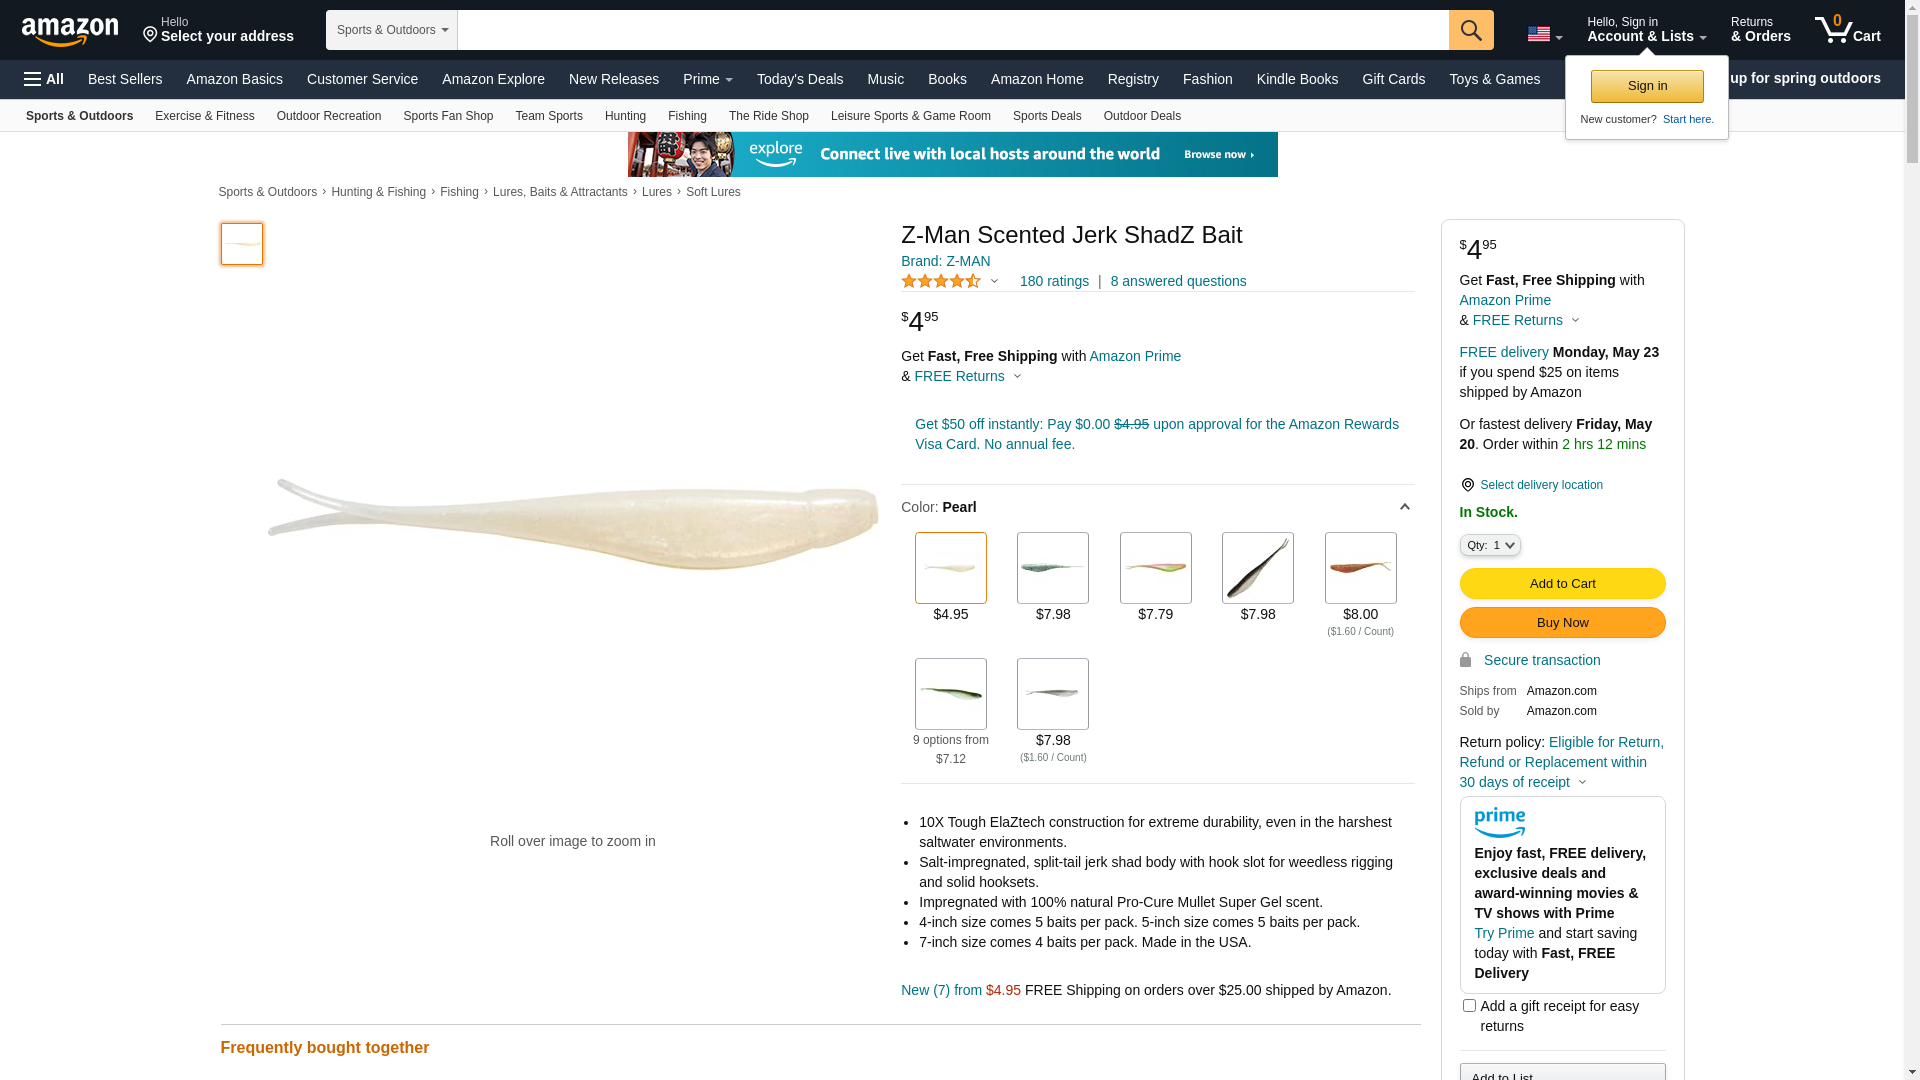The image size is (1920, 1080).
Task: Click the delivery location pin icon
Action: click(1467, 485)
